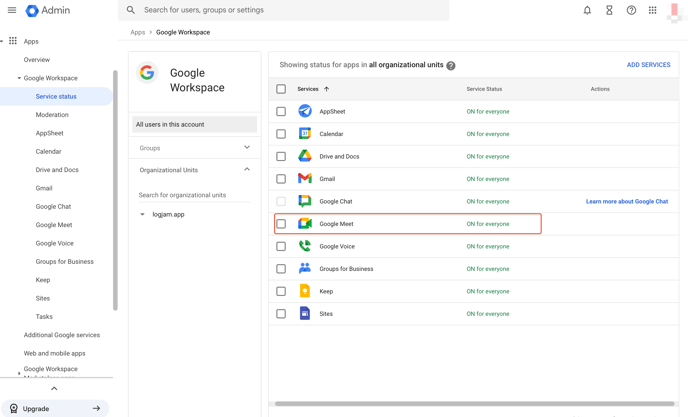Click the Keep app icon
This screenshot has width=688, height=417.
(x=305, y=291)
